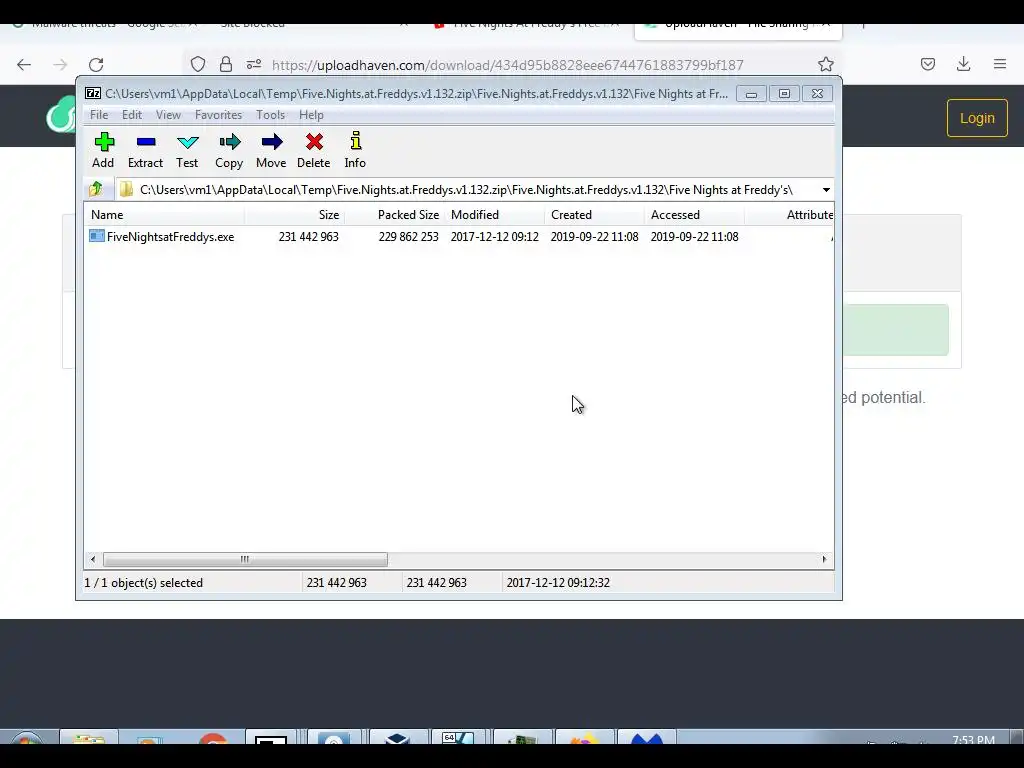Sort by the Name column header
Viewport: 1024px width, 768px height.
point(164,215)
